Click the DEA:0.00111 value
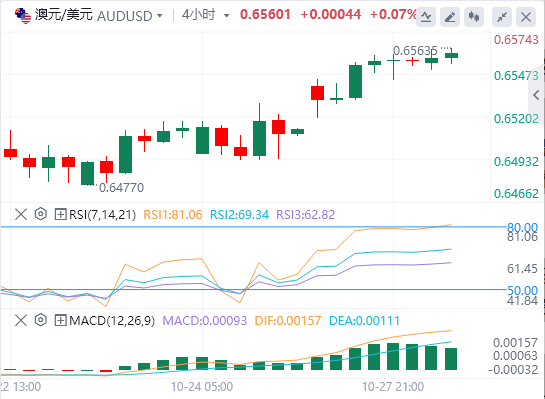The width and height of the screenshot is (545, 399). coord(364,320)
